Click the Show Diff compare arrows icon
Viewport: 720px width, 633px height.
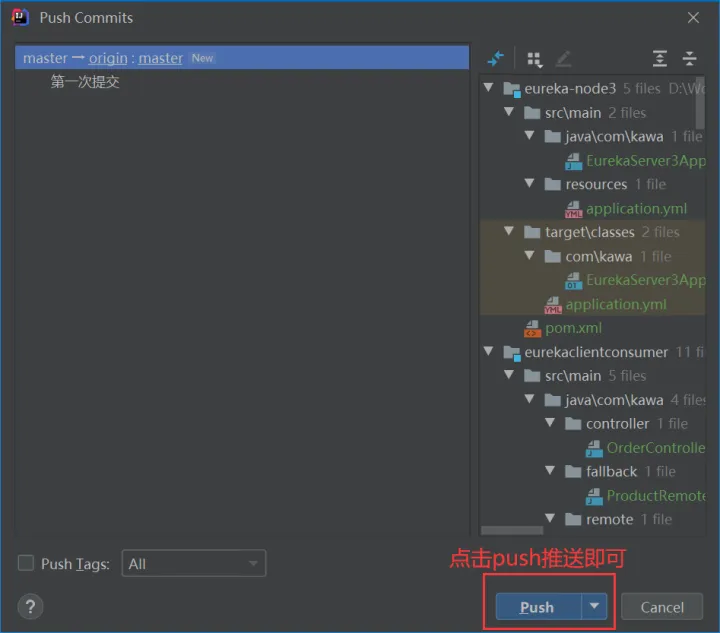(495, 58)
